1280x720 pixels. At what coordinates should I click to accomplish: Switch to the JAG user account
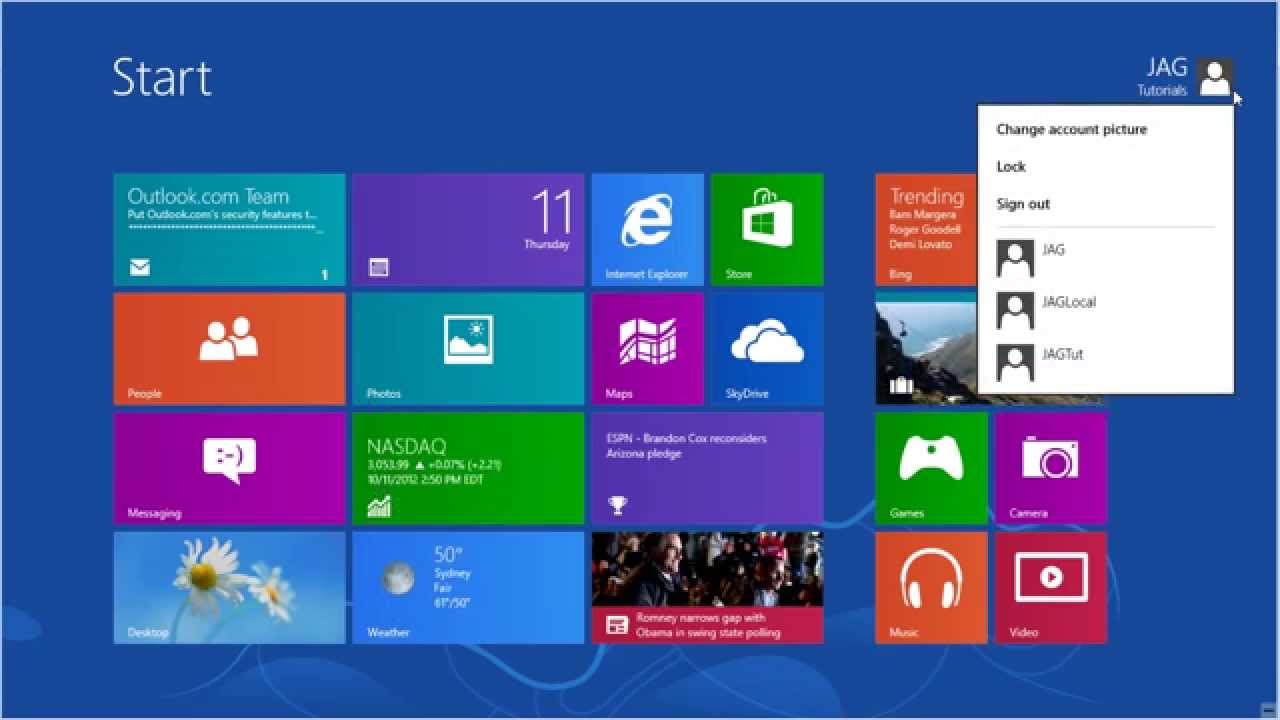click(x=1105, y=258)
